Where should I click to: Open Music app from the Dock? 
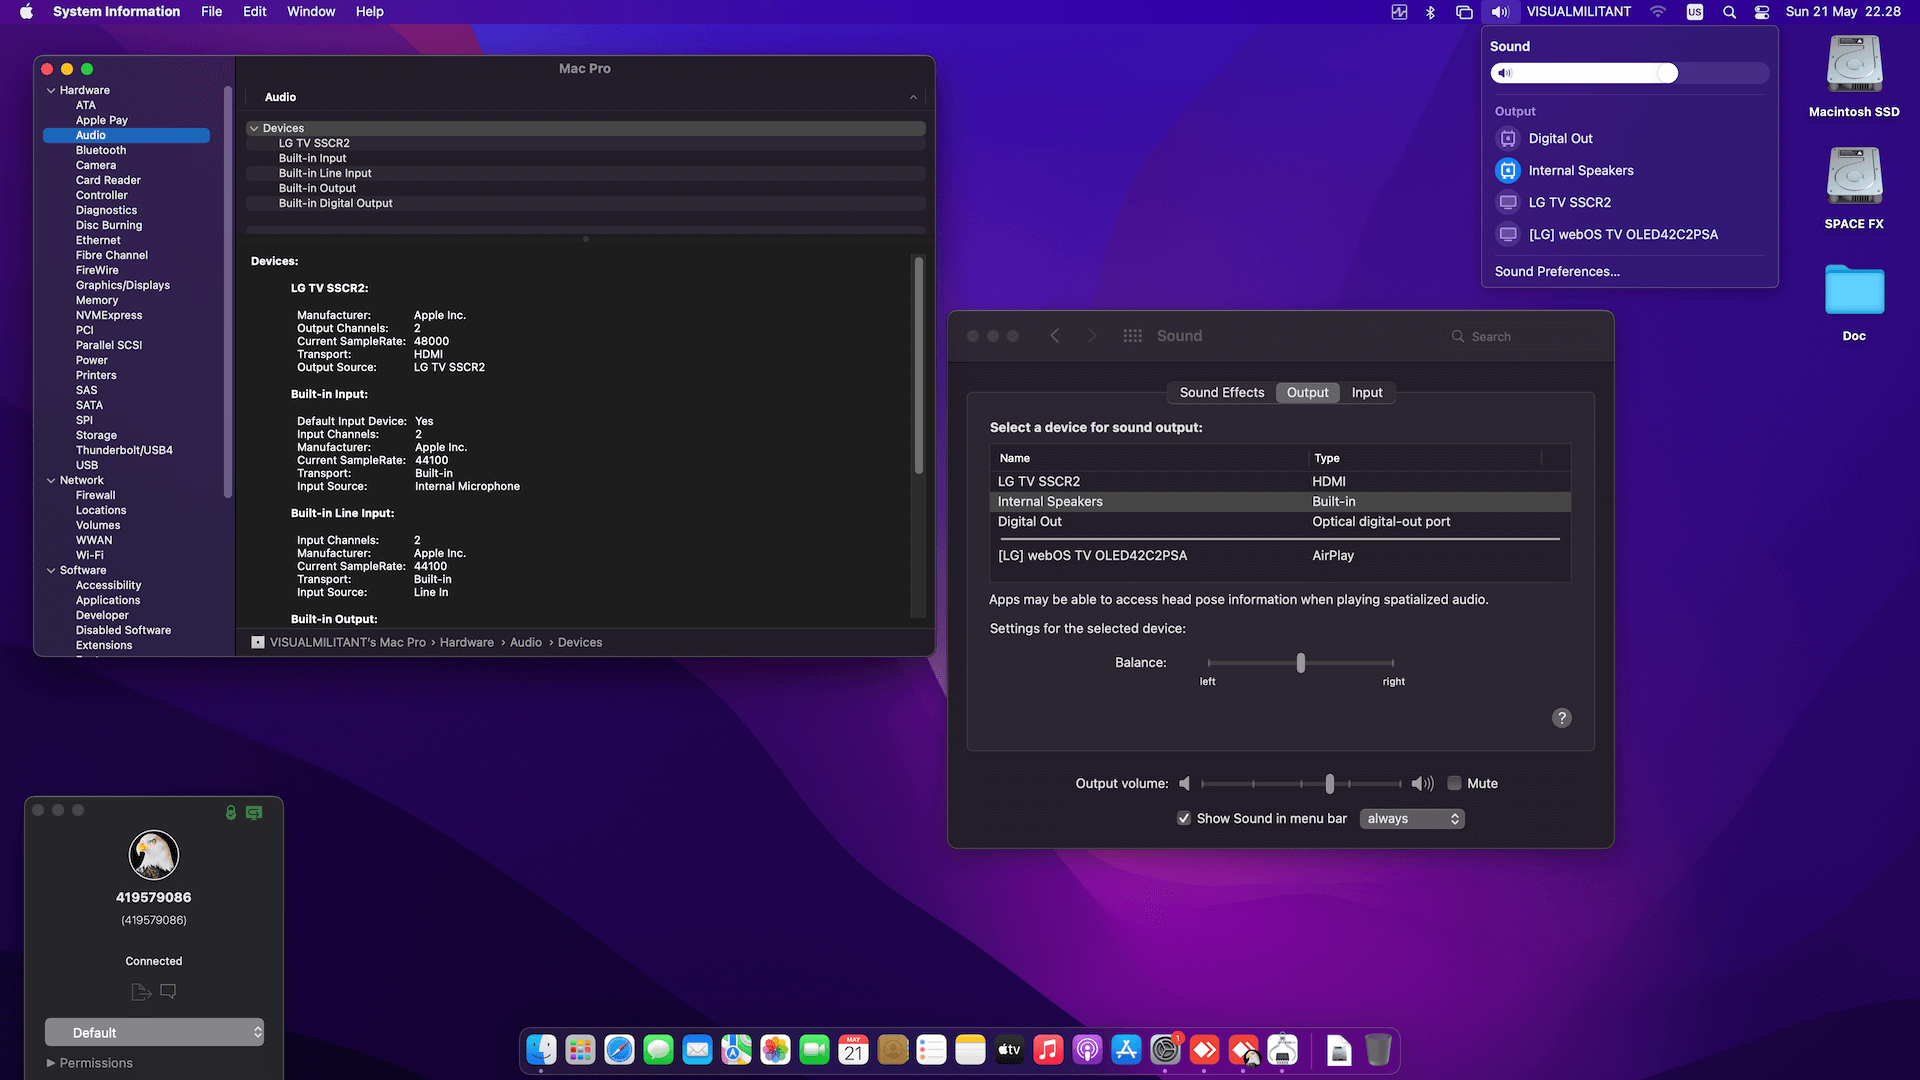(x=1048, y=1050)
